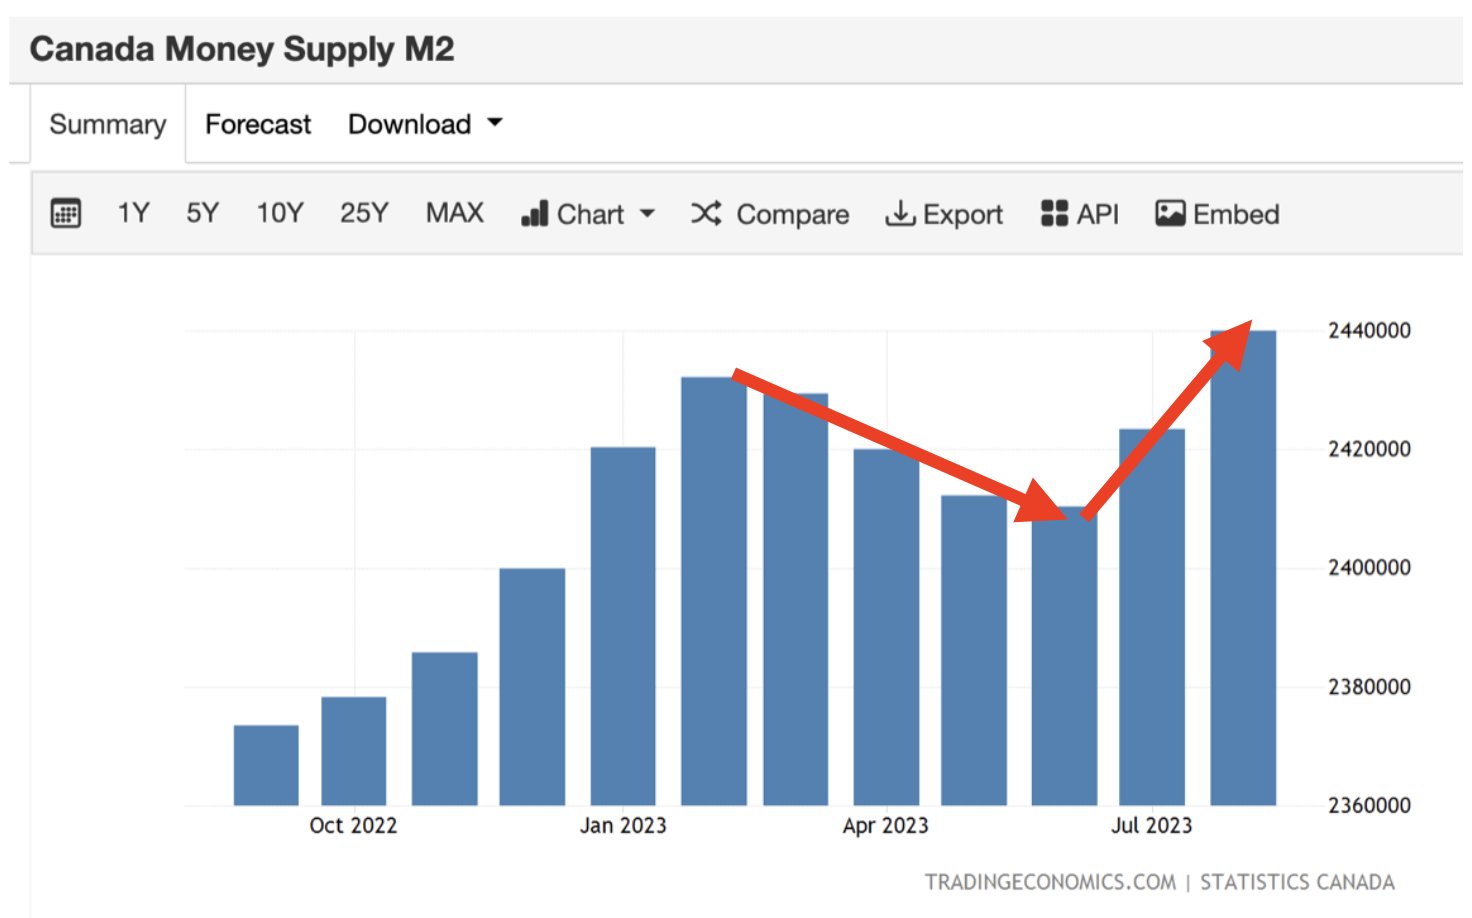The width and height of the screenshot is (1472, 918).
Task: Open the API option
Action: (1080, 214)
